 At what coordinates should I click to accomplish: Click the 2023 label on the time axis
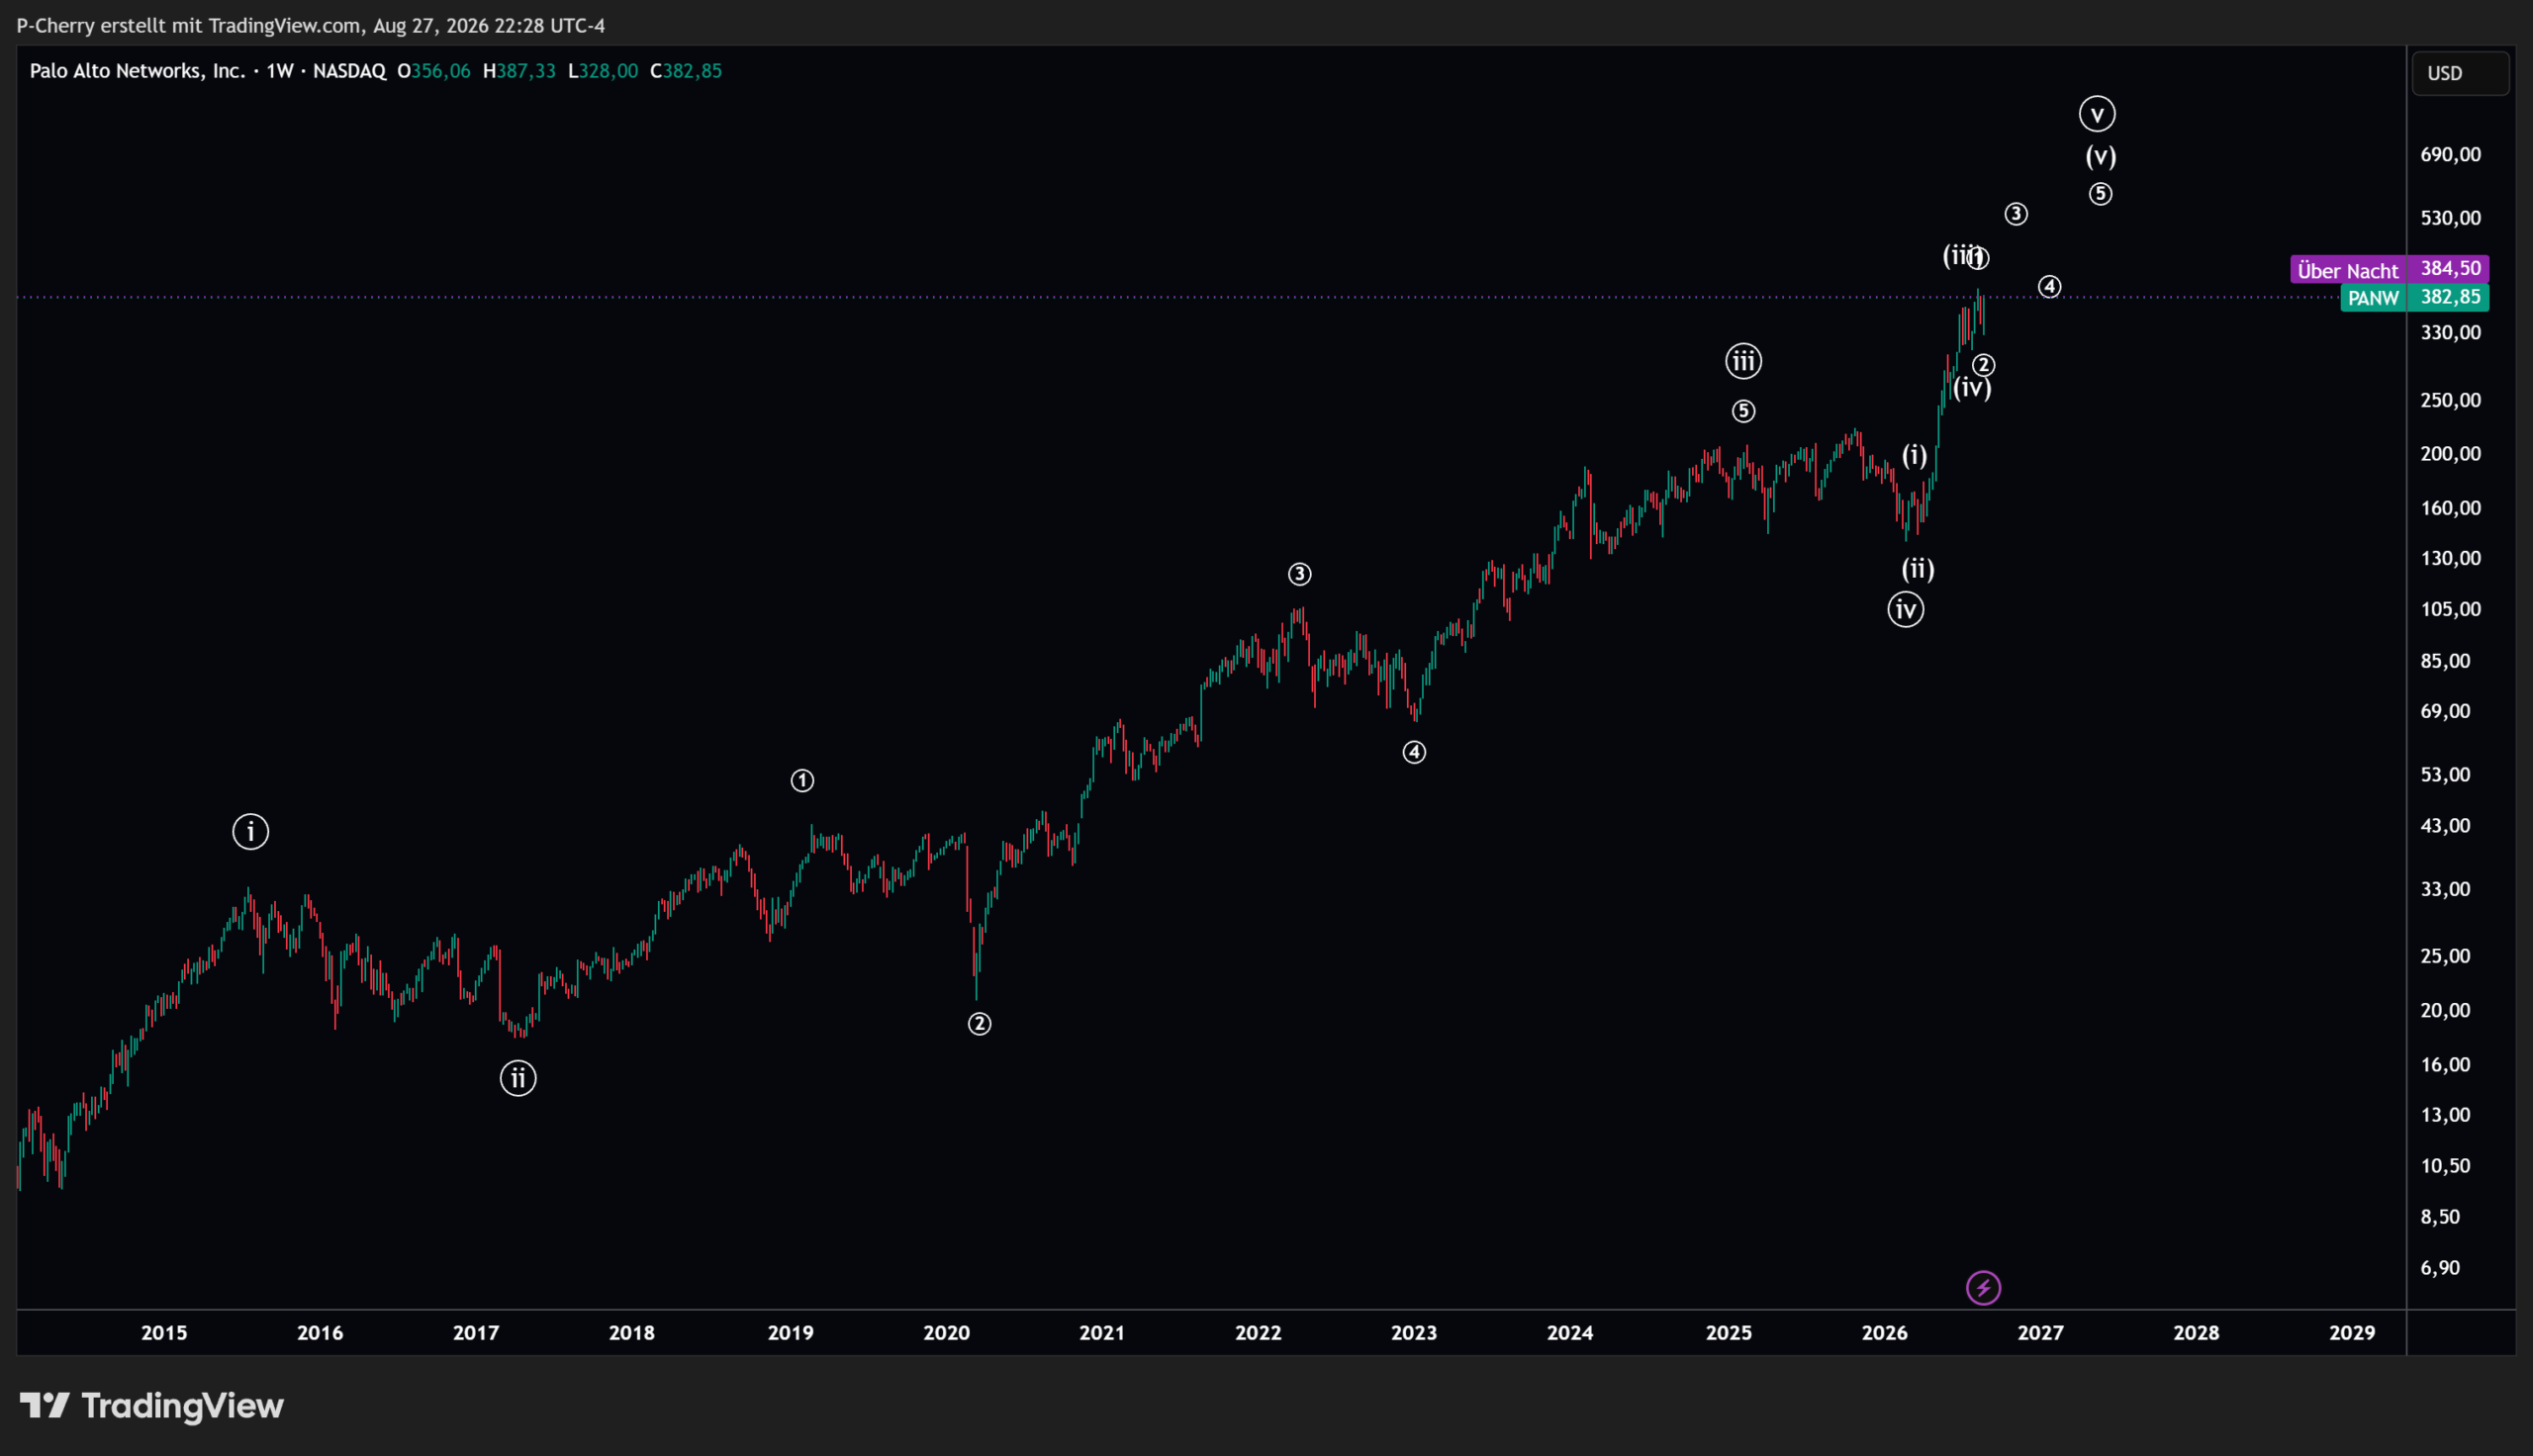pyautogui.click(x=1414, y=1333)
